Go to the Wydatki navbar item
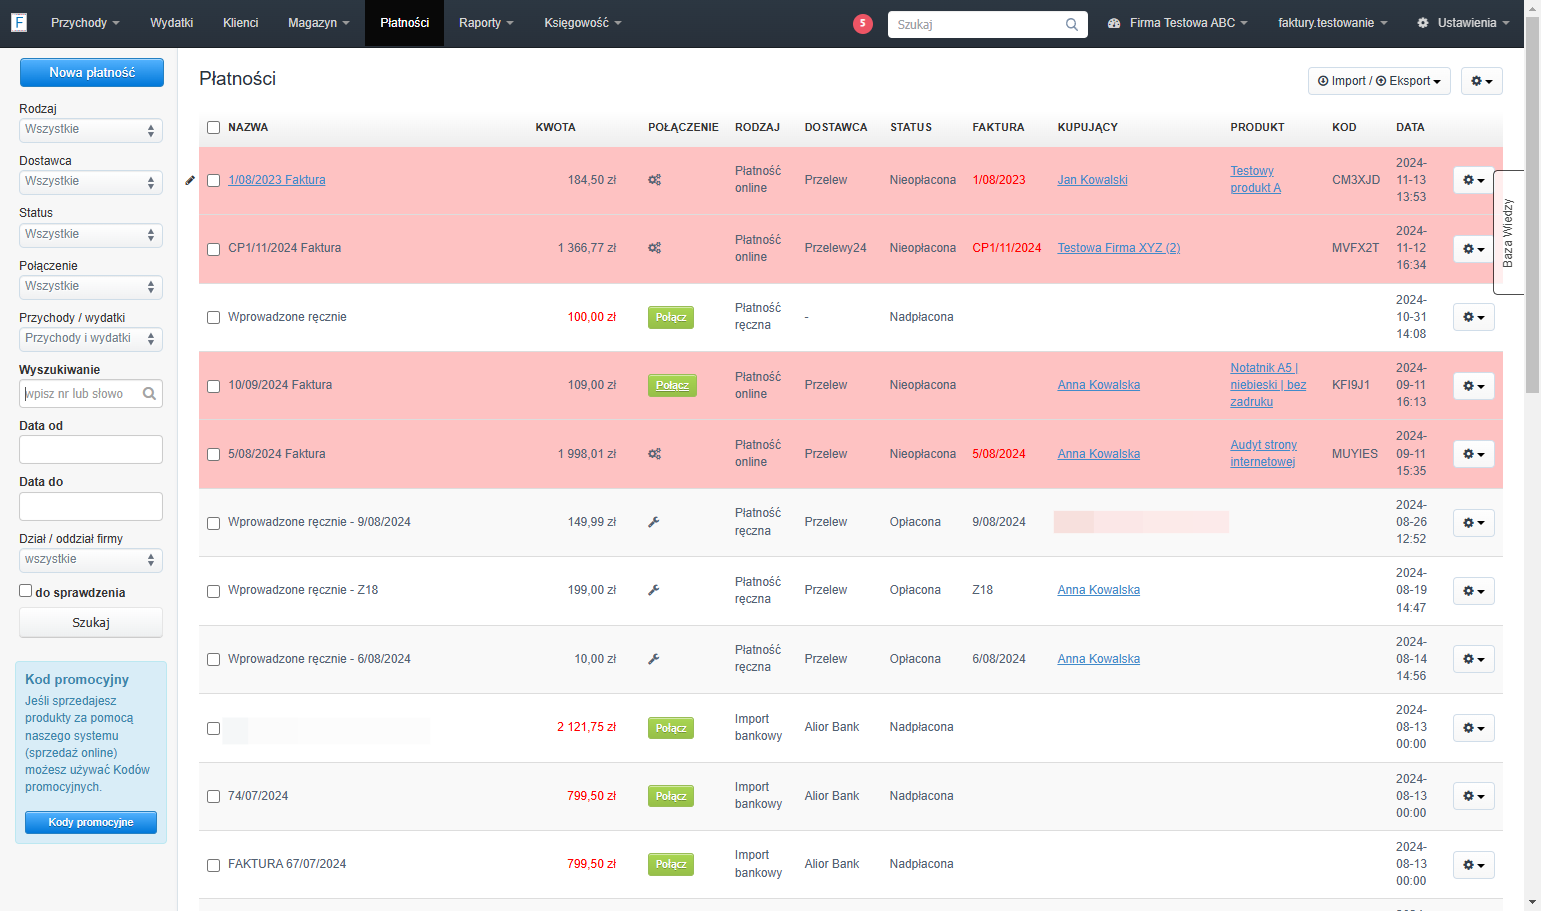1541x911 pixels. click(172, 23)
